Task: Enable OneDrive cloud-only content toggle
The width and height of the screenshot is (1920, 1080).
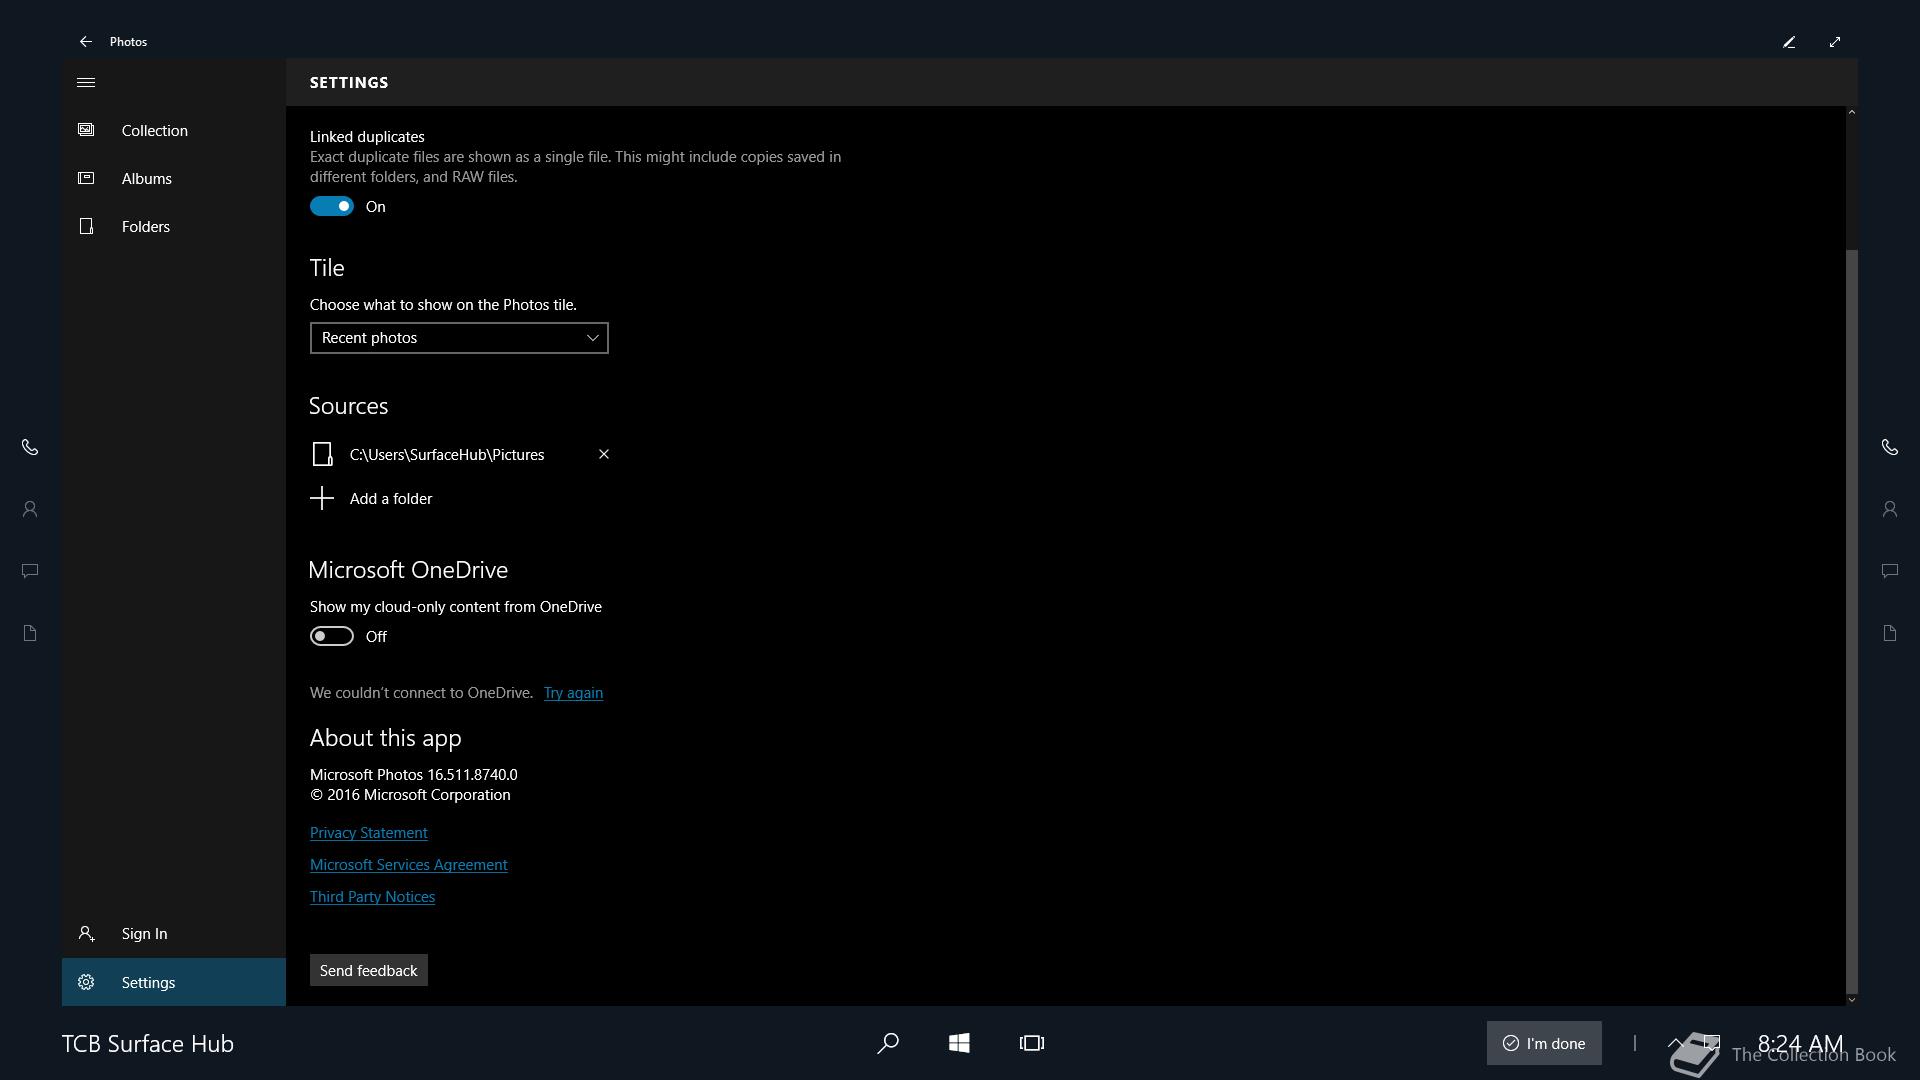Action: tap(332, 636)
